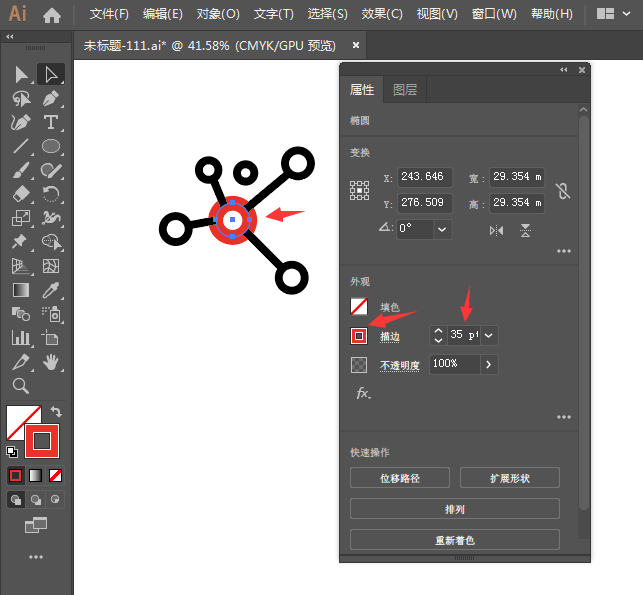
Task: Select the Zoom magnifier tool
Action: point(21,386)
